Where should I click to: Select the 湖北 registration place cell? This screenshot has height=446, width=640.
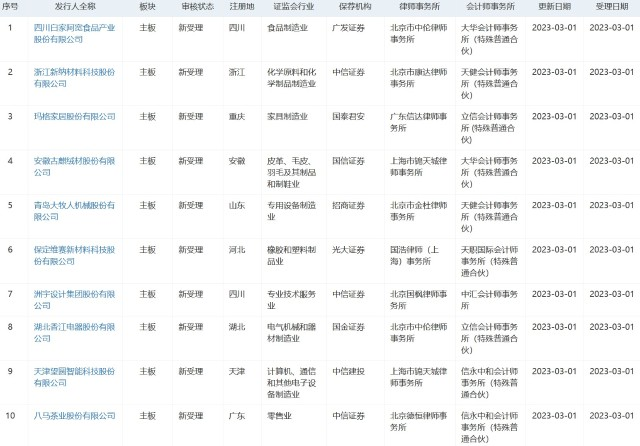[237, 327]
